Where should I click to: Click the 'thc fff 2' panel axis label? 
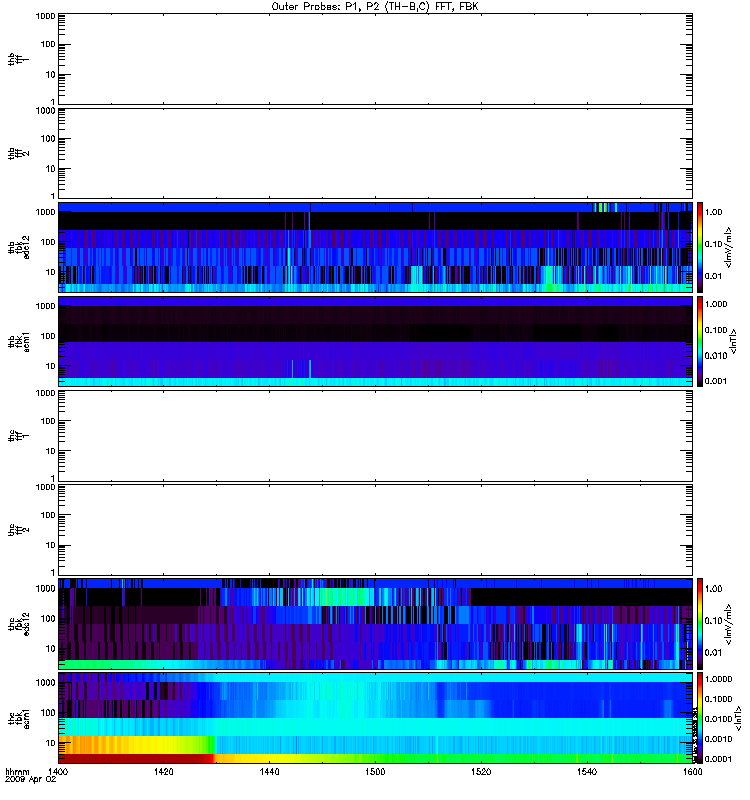click(x=18, y=530)
